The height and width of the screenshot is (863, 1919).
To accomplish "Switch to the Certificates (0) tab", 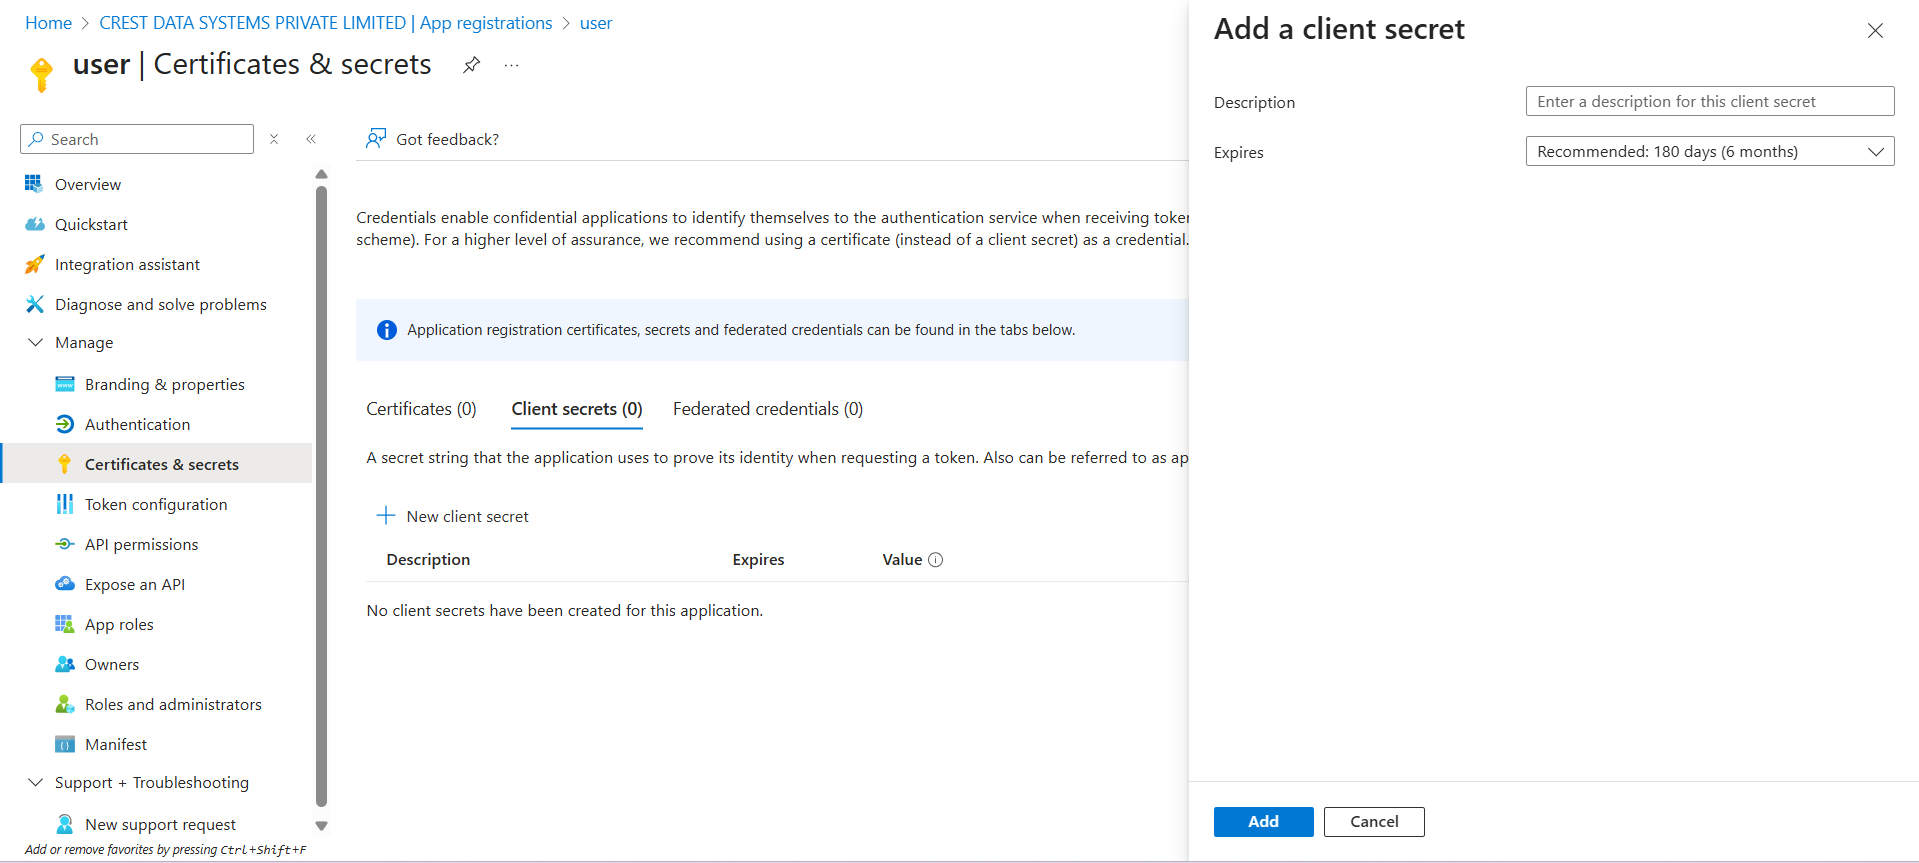I will [421, 409].
